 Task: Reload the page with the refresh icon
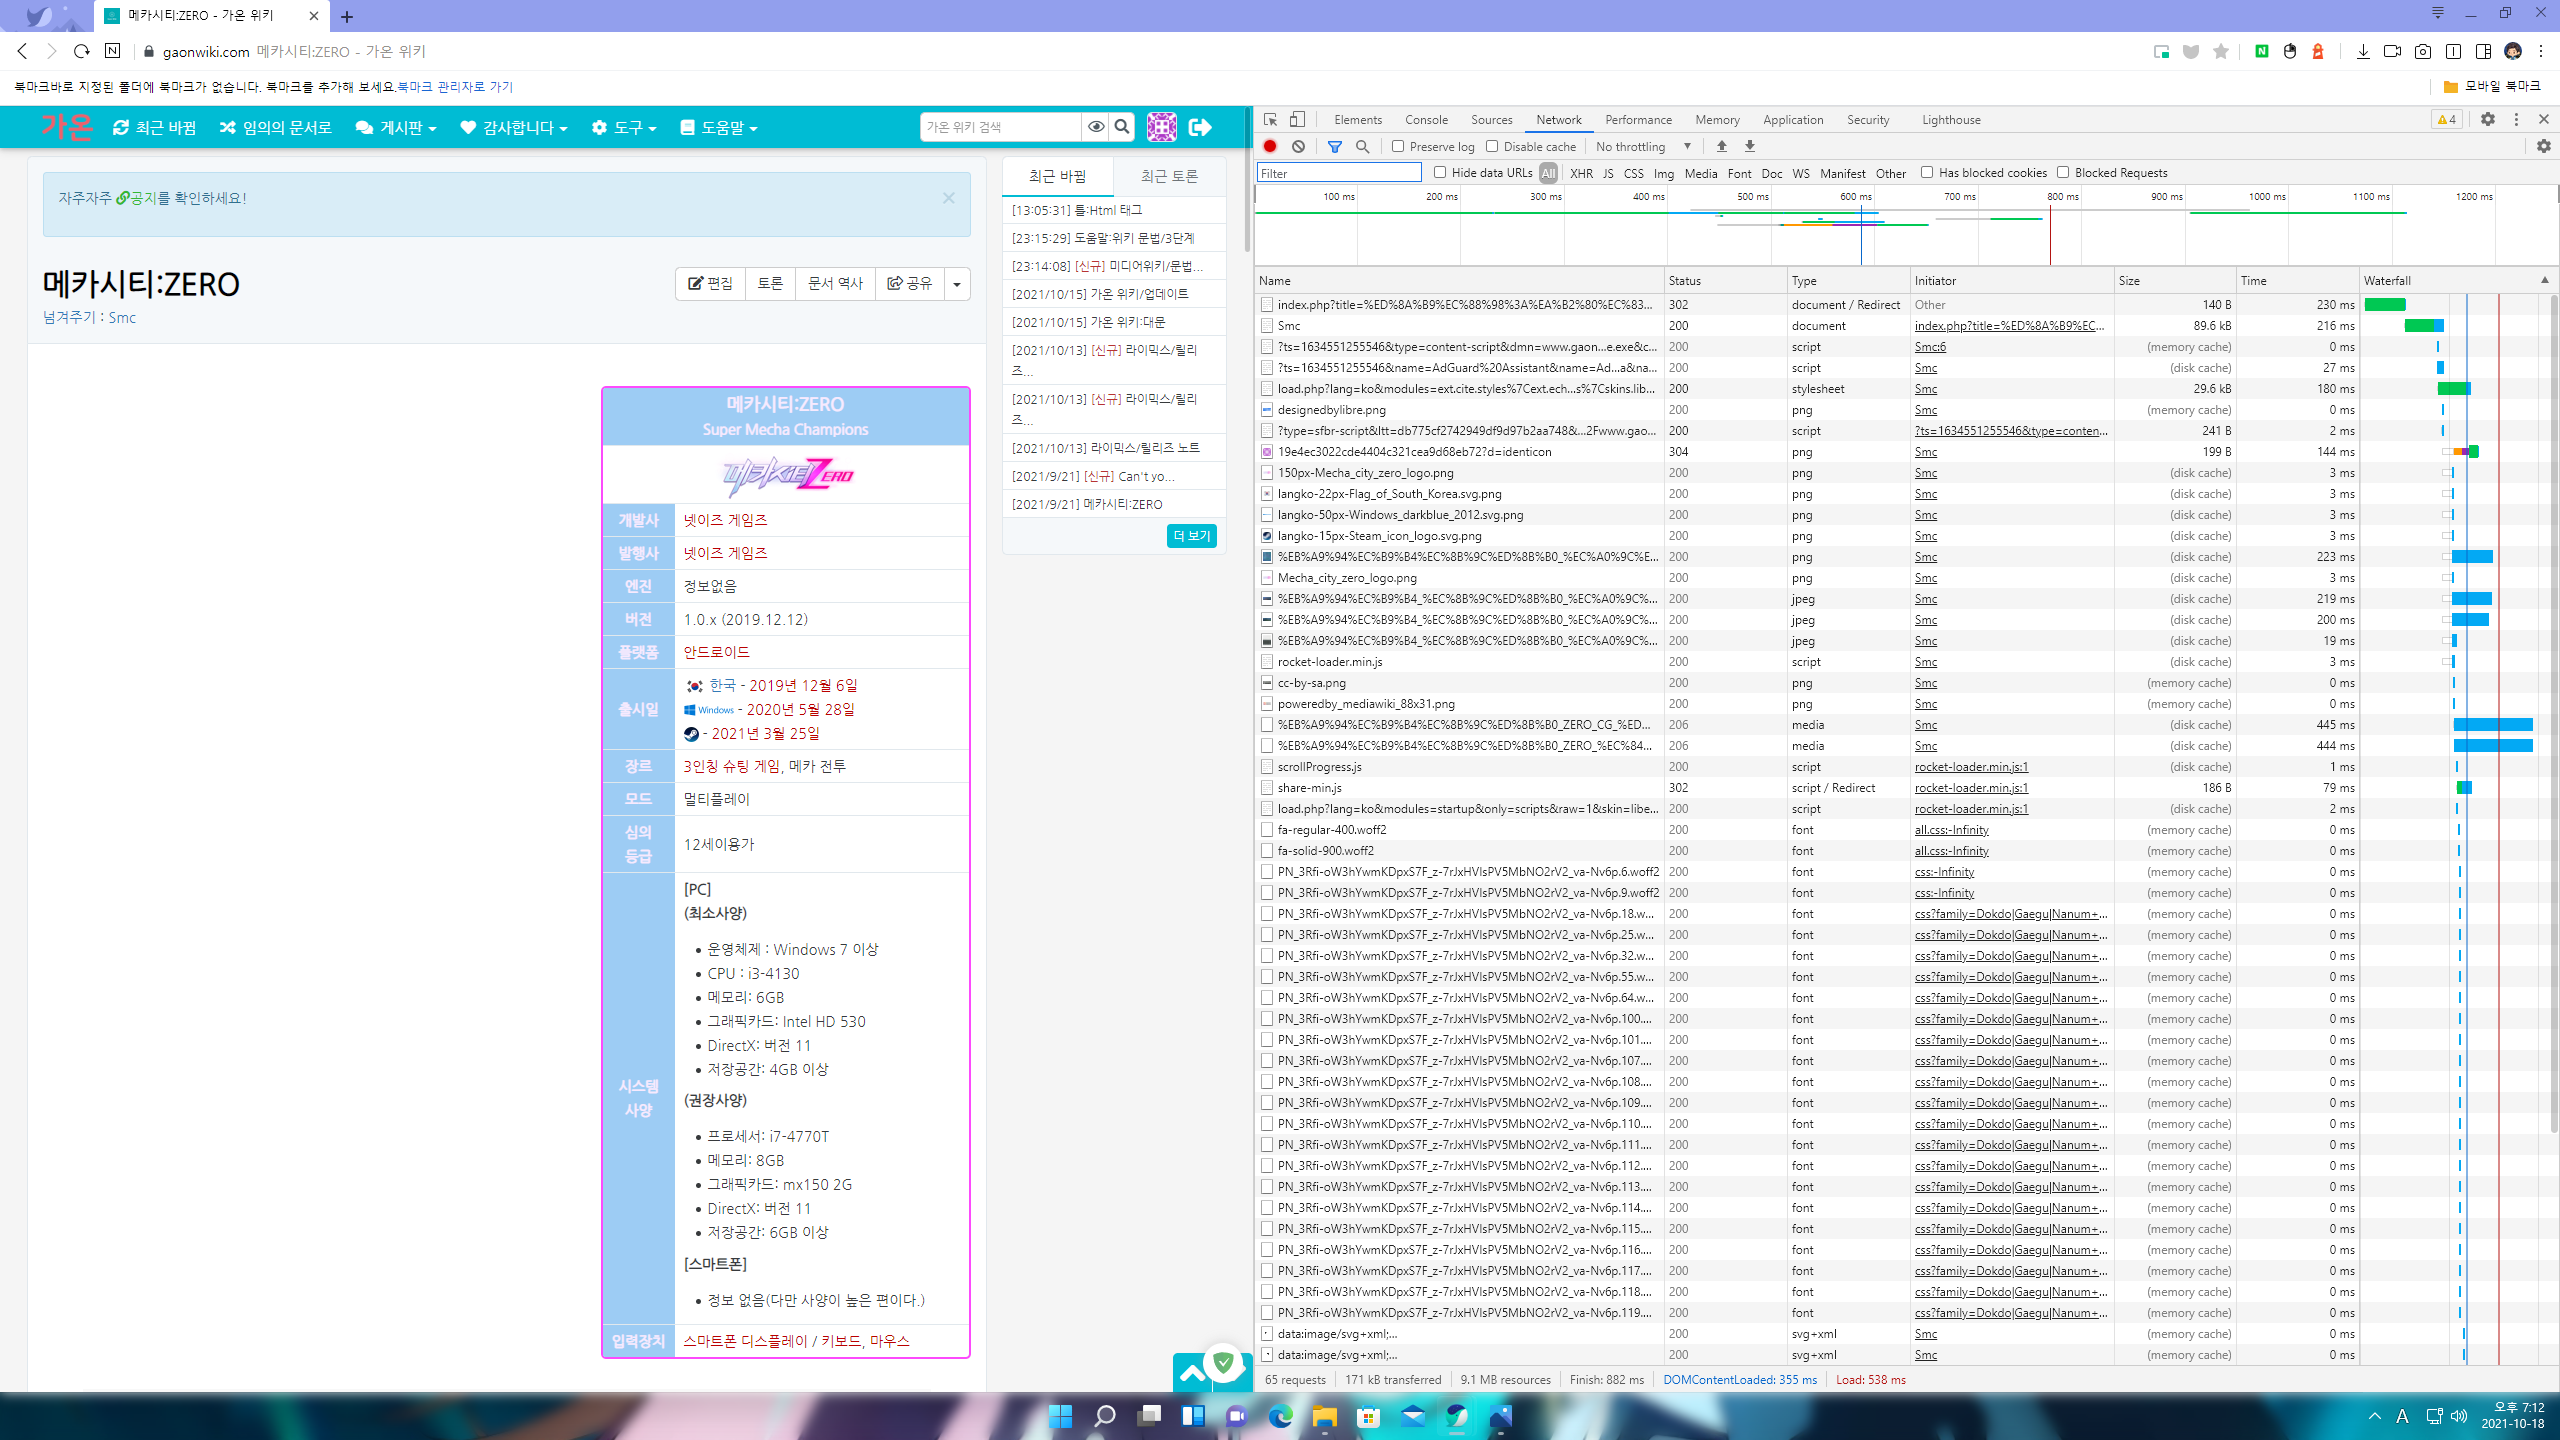(x=82, y=51)
